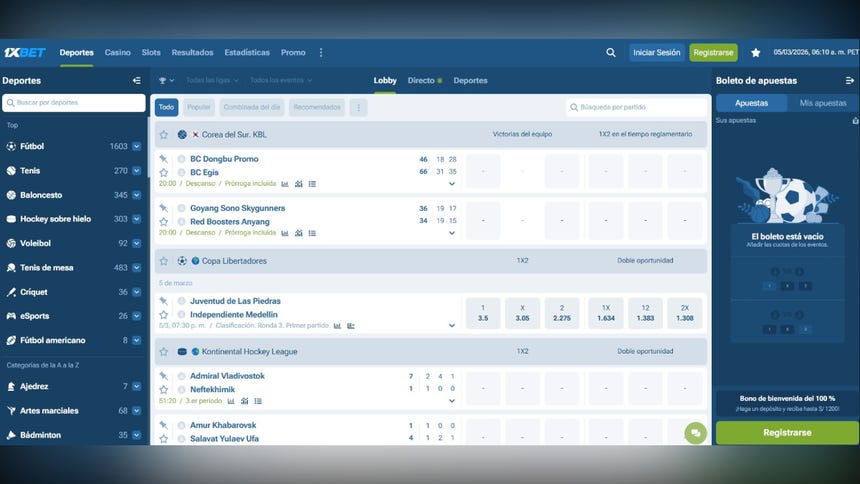Open list icon for BC Dongbu Promo match

[x=312, y=184]
